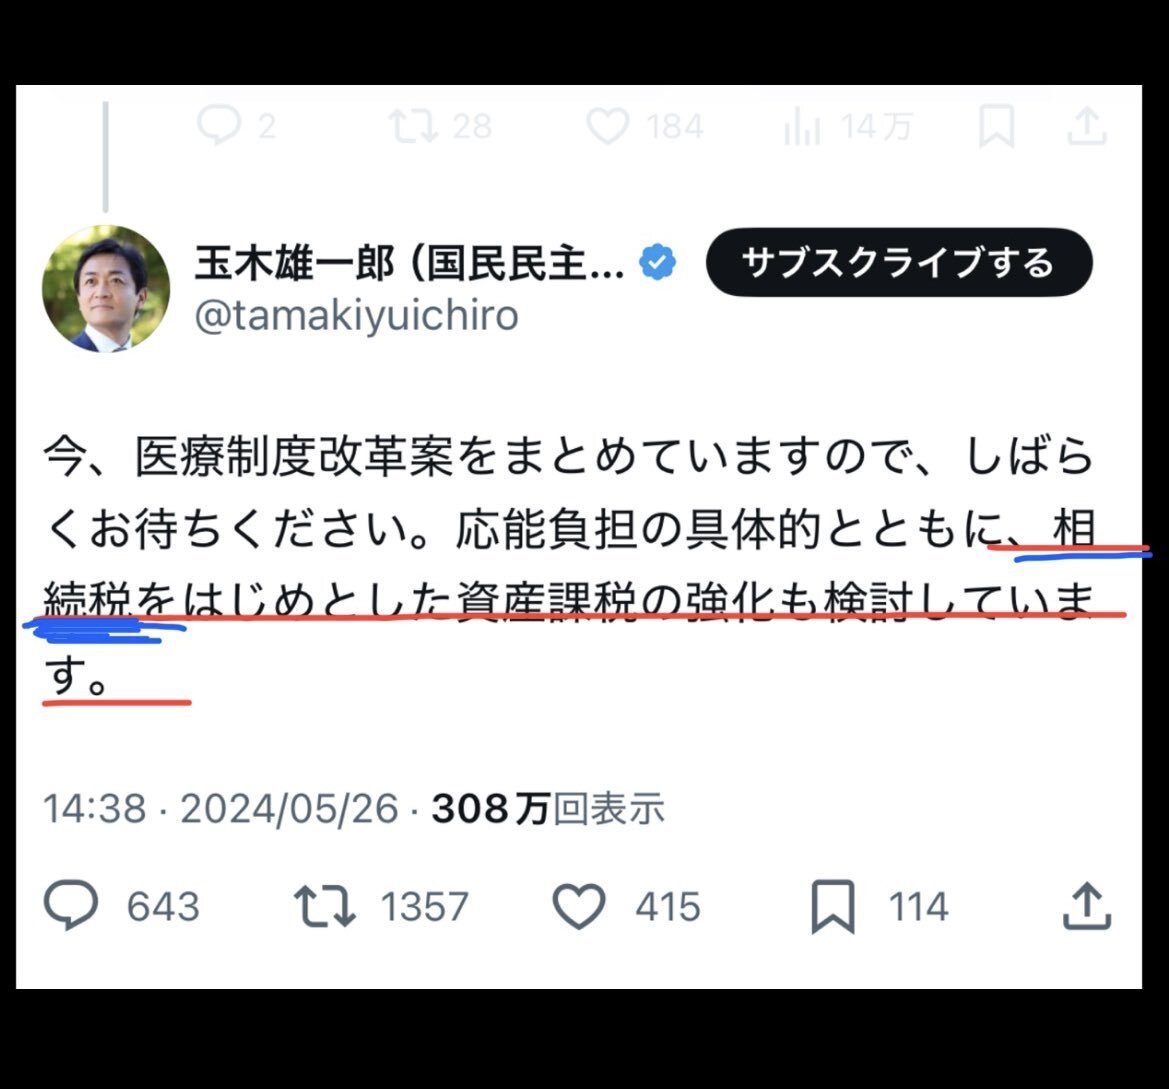
Task: Bookmark the tweet with 114 bookmarks
Action: point(833,906)
